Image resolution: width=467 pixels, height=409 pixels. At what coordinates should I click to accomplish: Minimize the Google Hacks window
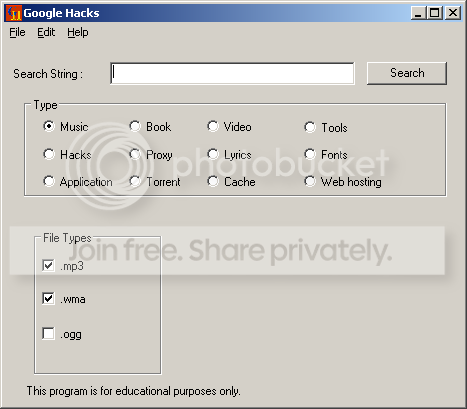(x=418, y=13)
